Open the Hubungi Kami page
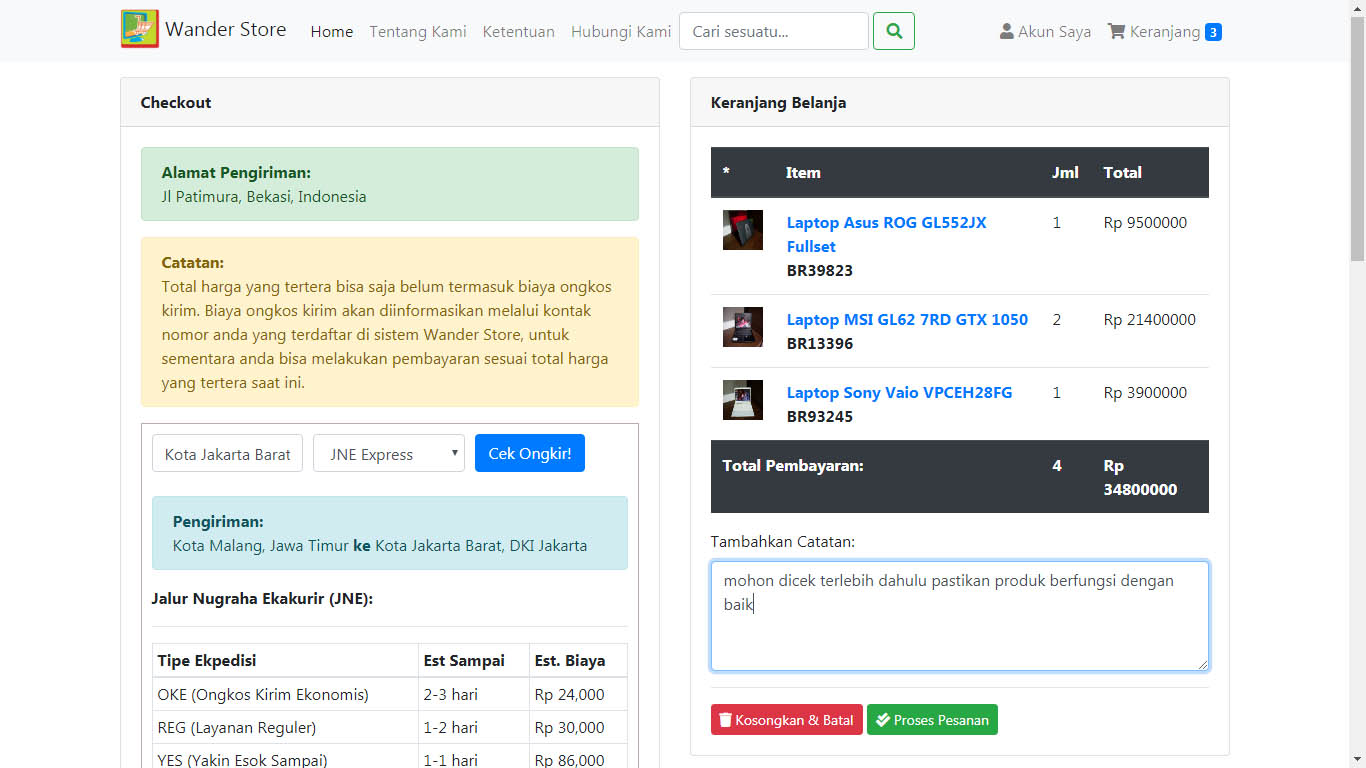1366x768 pixels. point(621,31)
